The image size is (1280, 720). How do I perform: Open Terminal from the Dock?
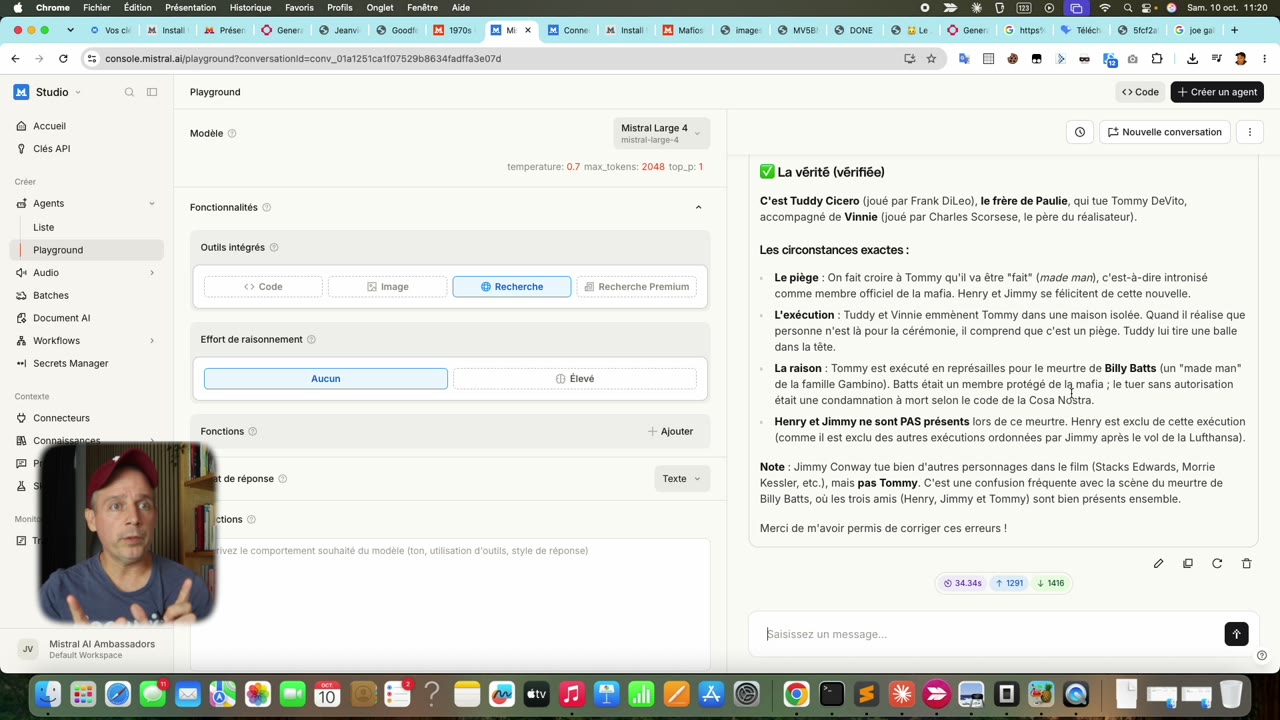click(832, 693)
